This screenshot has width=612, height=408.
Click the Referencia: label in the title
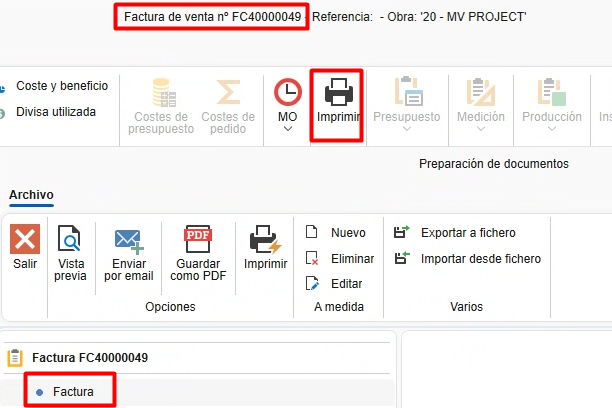click(342, 17)
